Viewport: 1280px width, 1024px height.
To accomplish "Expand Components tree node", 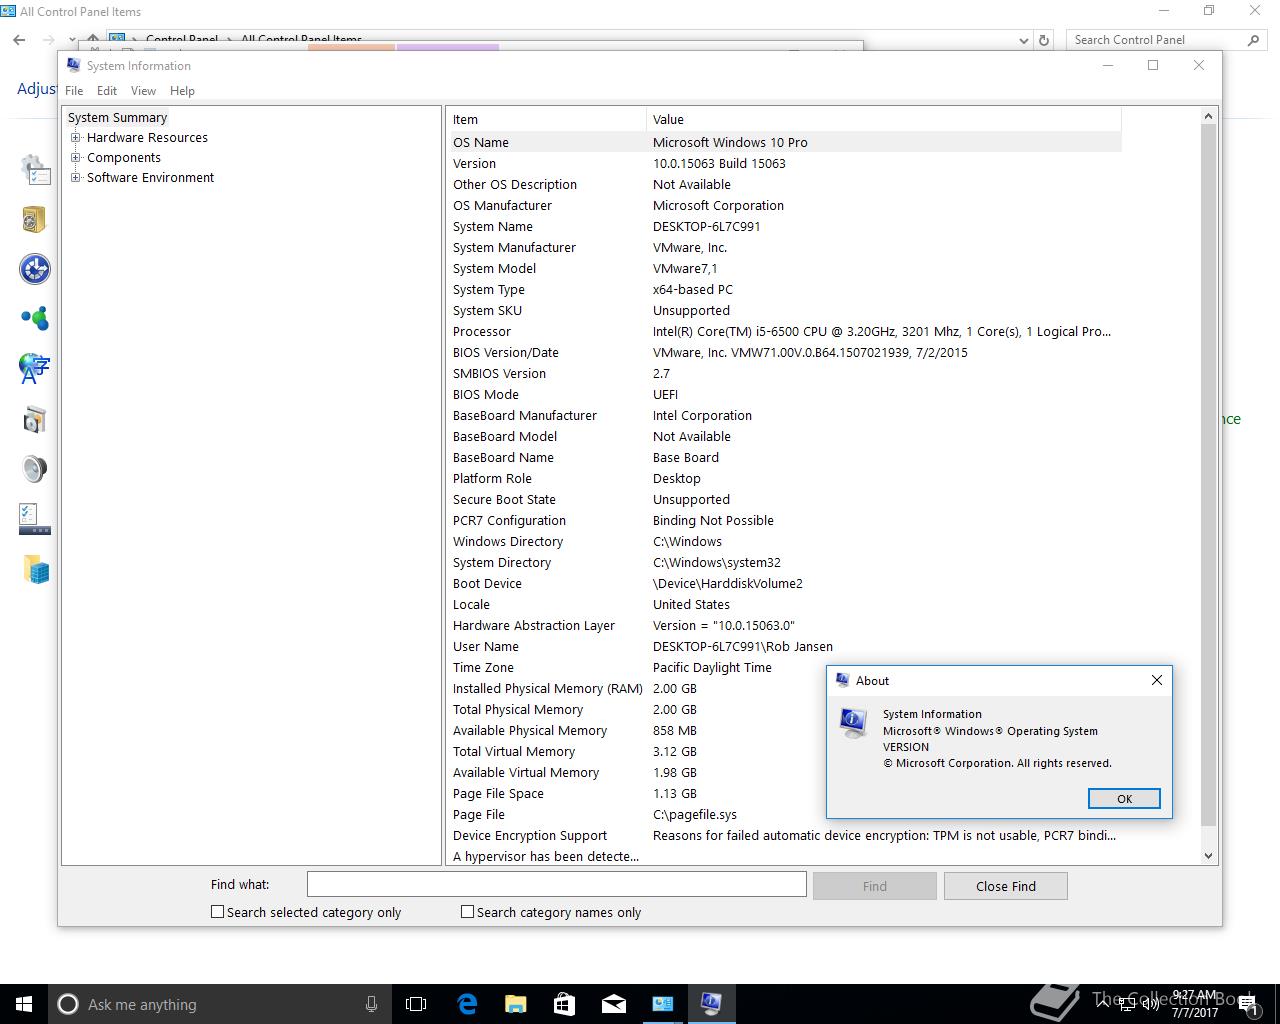I will [75, 157].
